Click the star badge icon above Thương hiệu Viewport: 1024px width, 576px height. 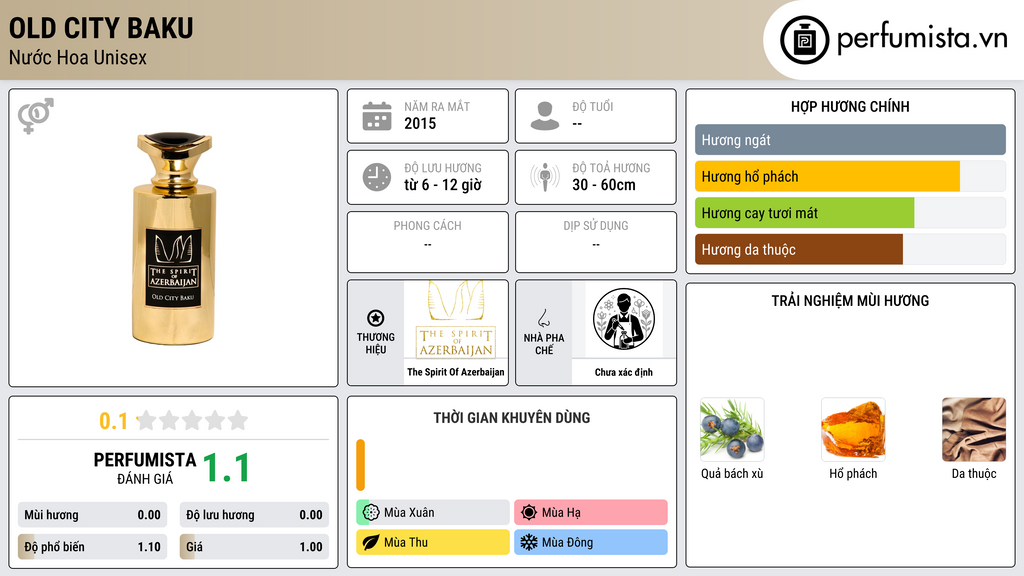coord(376,318)
